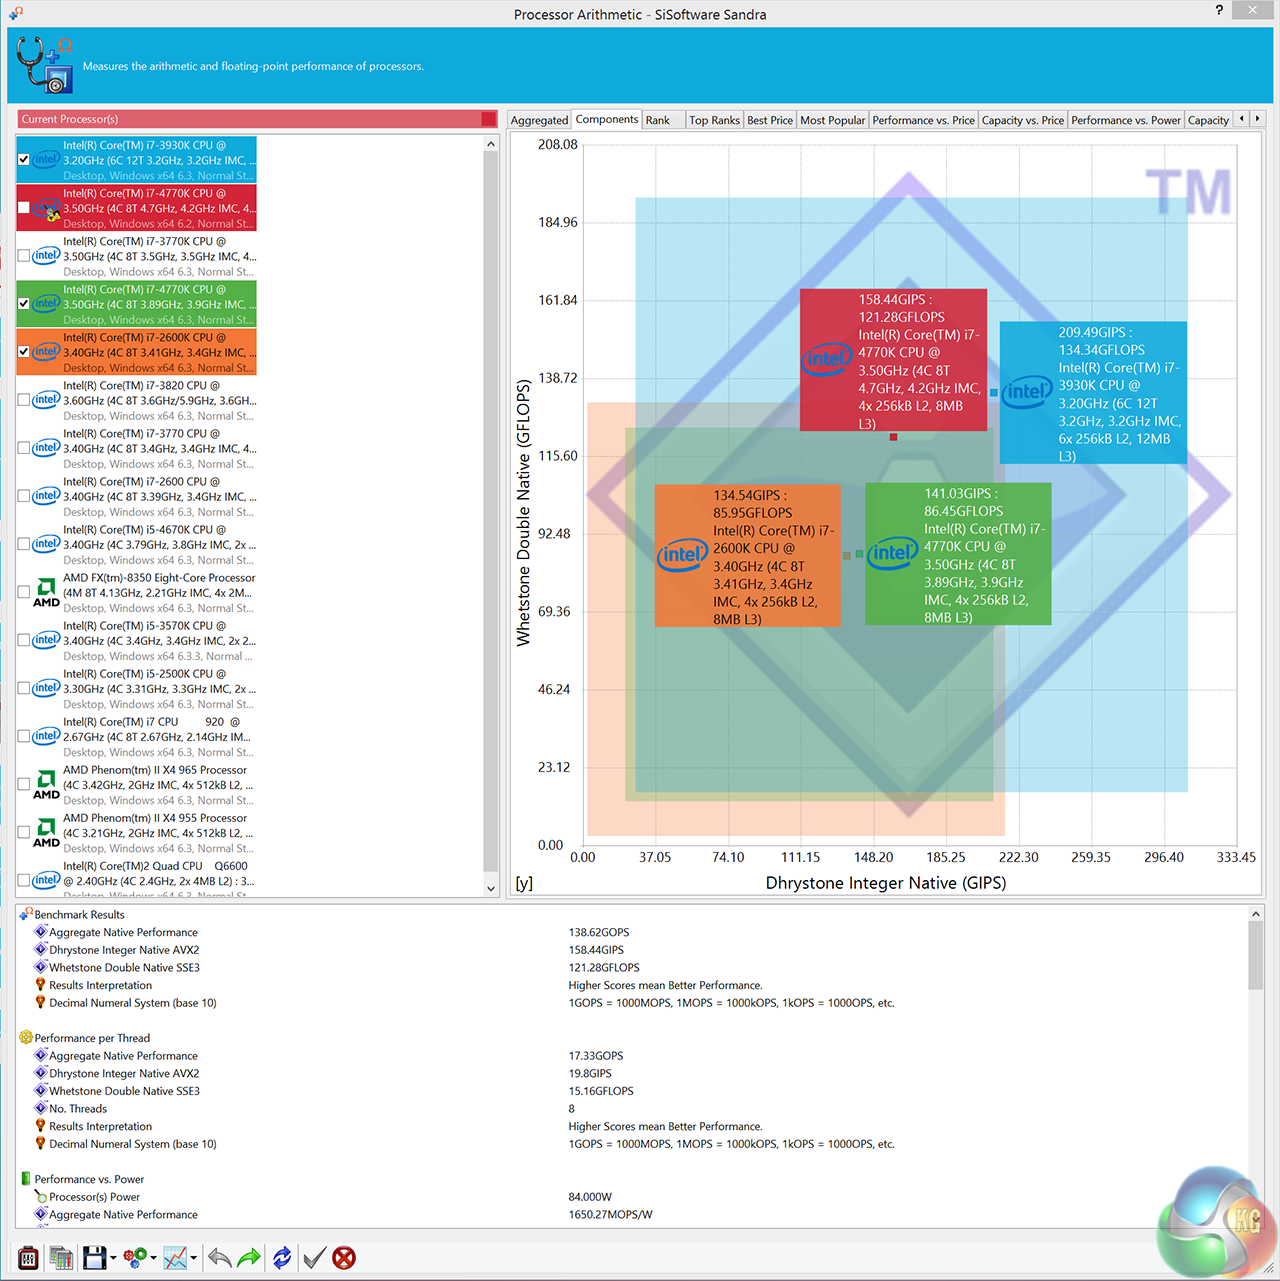
Task: Check the i5-3570K processor checkbox
Action: [24, 640]
